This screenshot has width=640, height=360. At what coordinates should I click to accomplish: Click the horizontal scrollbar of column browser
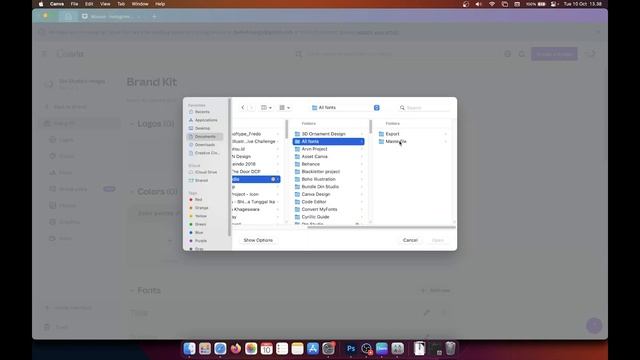(x=381, y=227)
